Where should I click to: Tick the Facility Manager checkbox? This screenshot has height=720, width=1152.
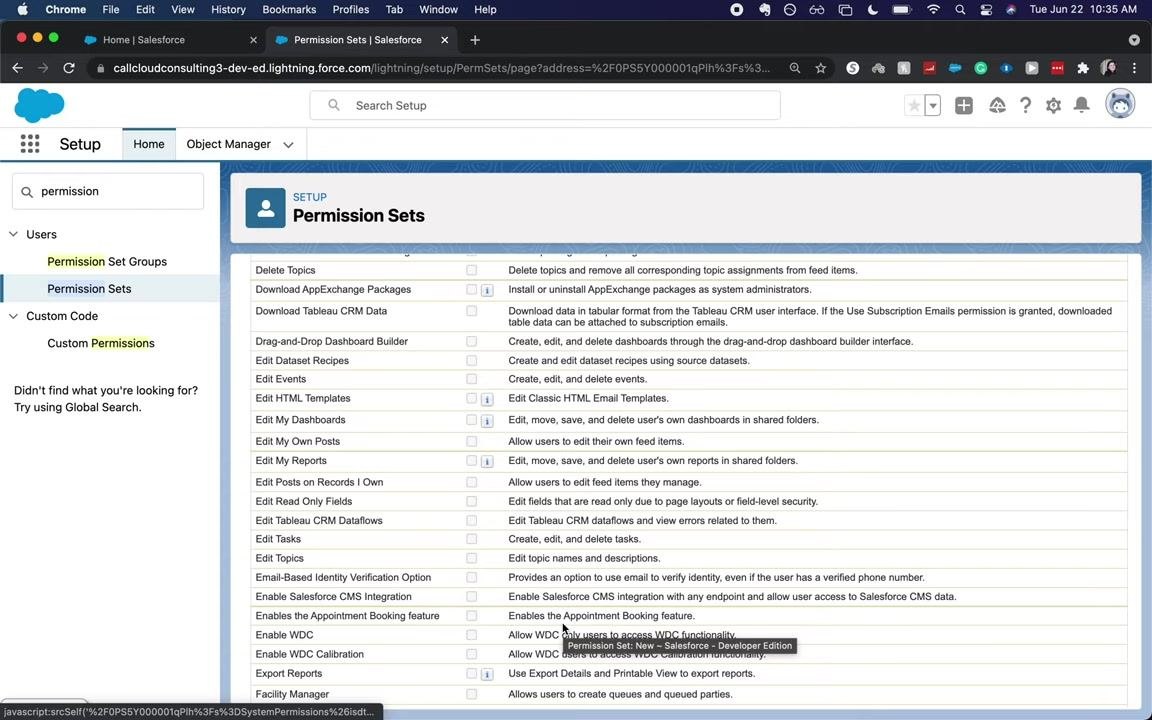click(x=472, y=694)
